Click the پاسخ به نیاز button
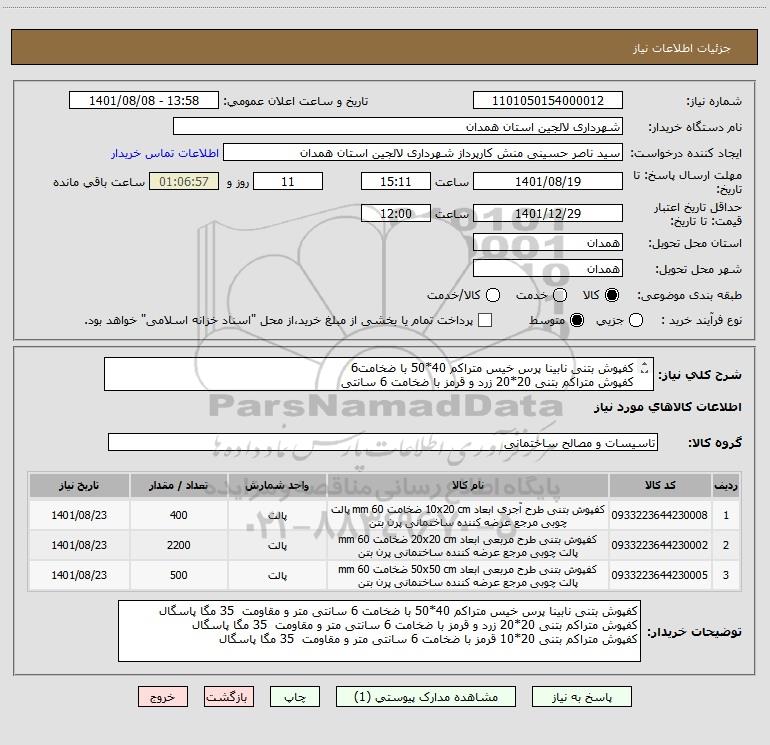This screenshot has width=770, height=745. 582,697
